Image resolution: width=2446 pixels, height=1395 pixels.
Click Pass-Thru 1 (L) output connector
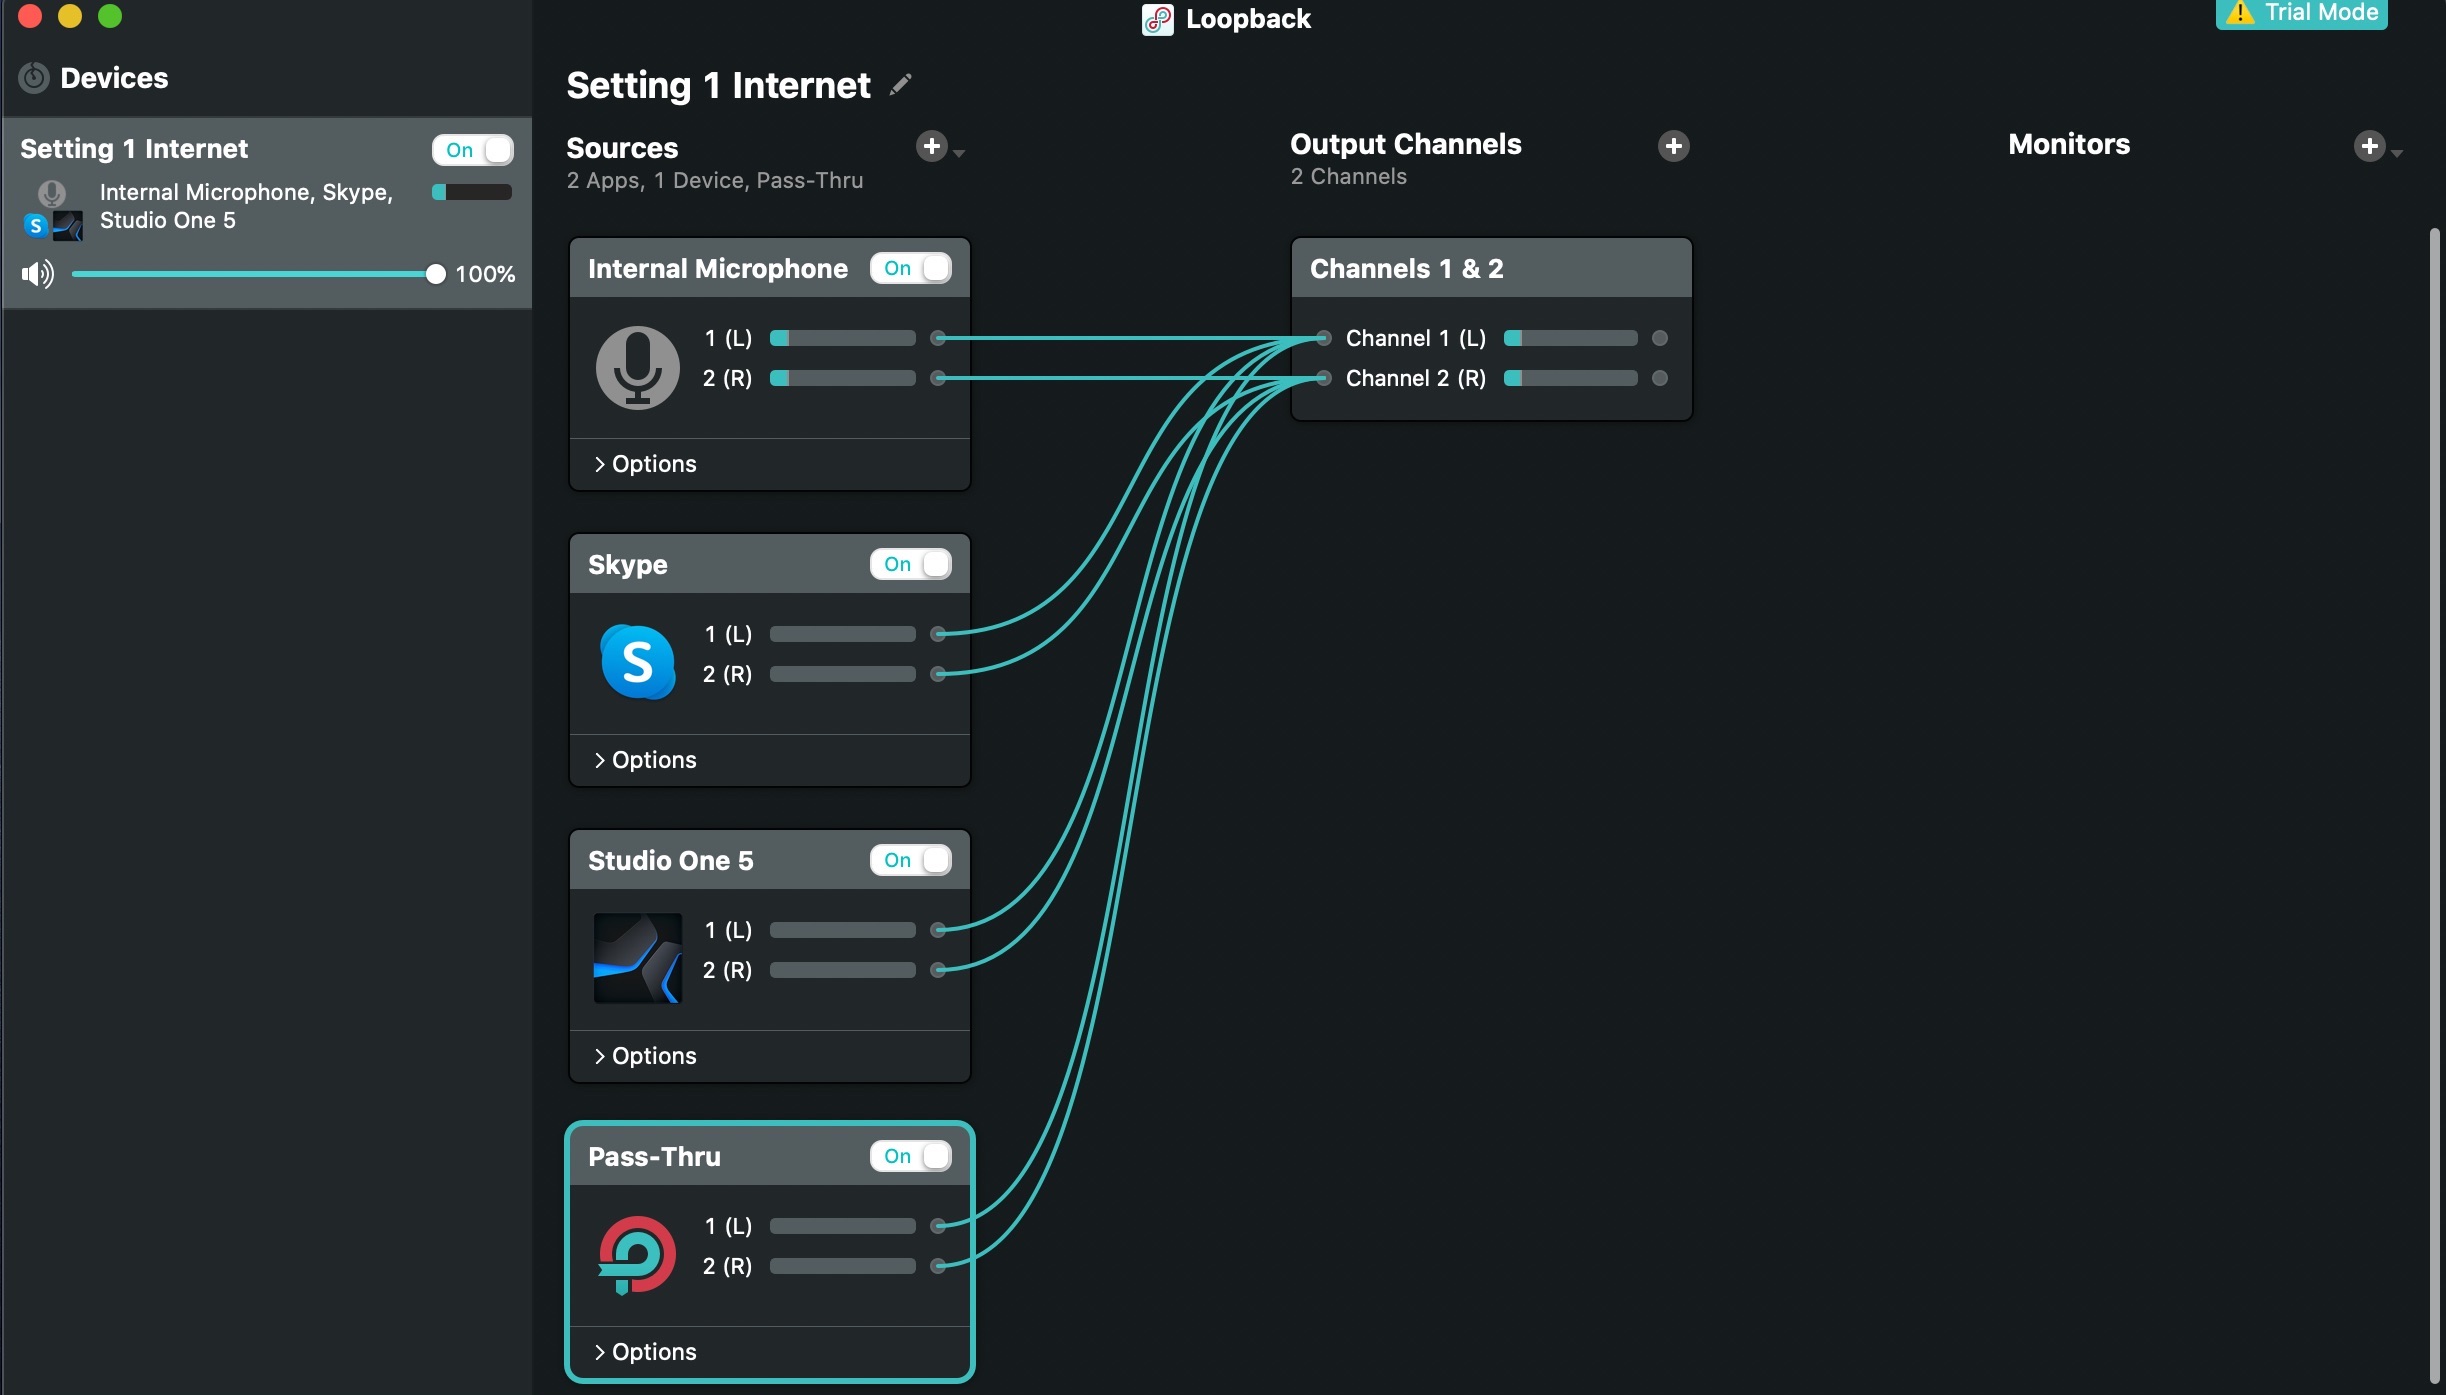(x=938, y=1226)
